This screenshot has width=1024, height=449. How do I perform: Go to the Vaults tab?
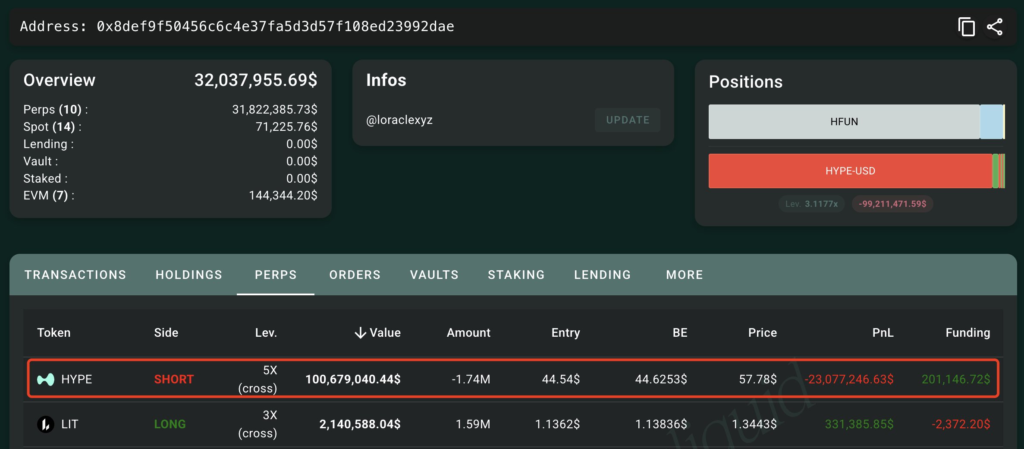[434, 275]
